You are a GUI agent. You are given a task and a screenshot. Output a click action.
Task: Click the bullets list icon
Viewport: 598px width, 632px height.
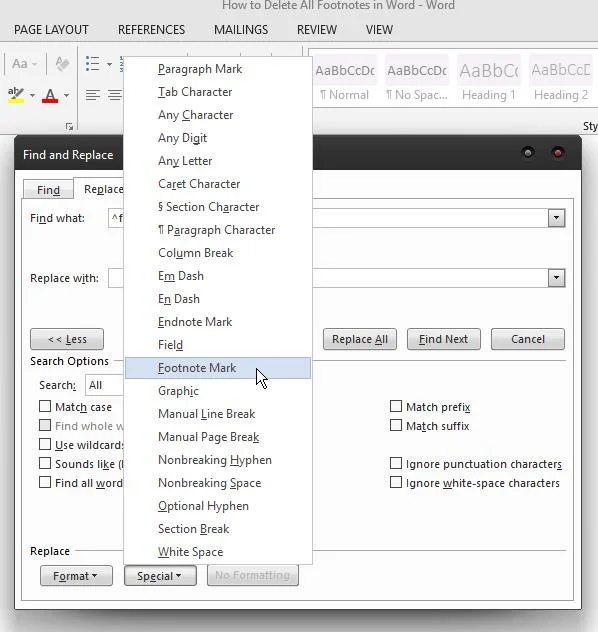tap(93, 64)
